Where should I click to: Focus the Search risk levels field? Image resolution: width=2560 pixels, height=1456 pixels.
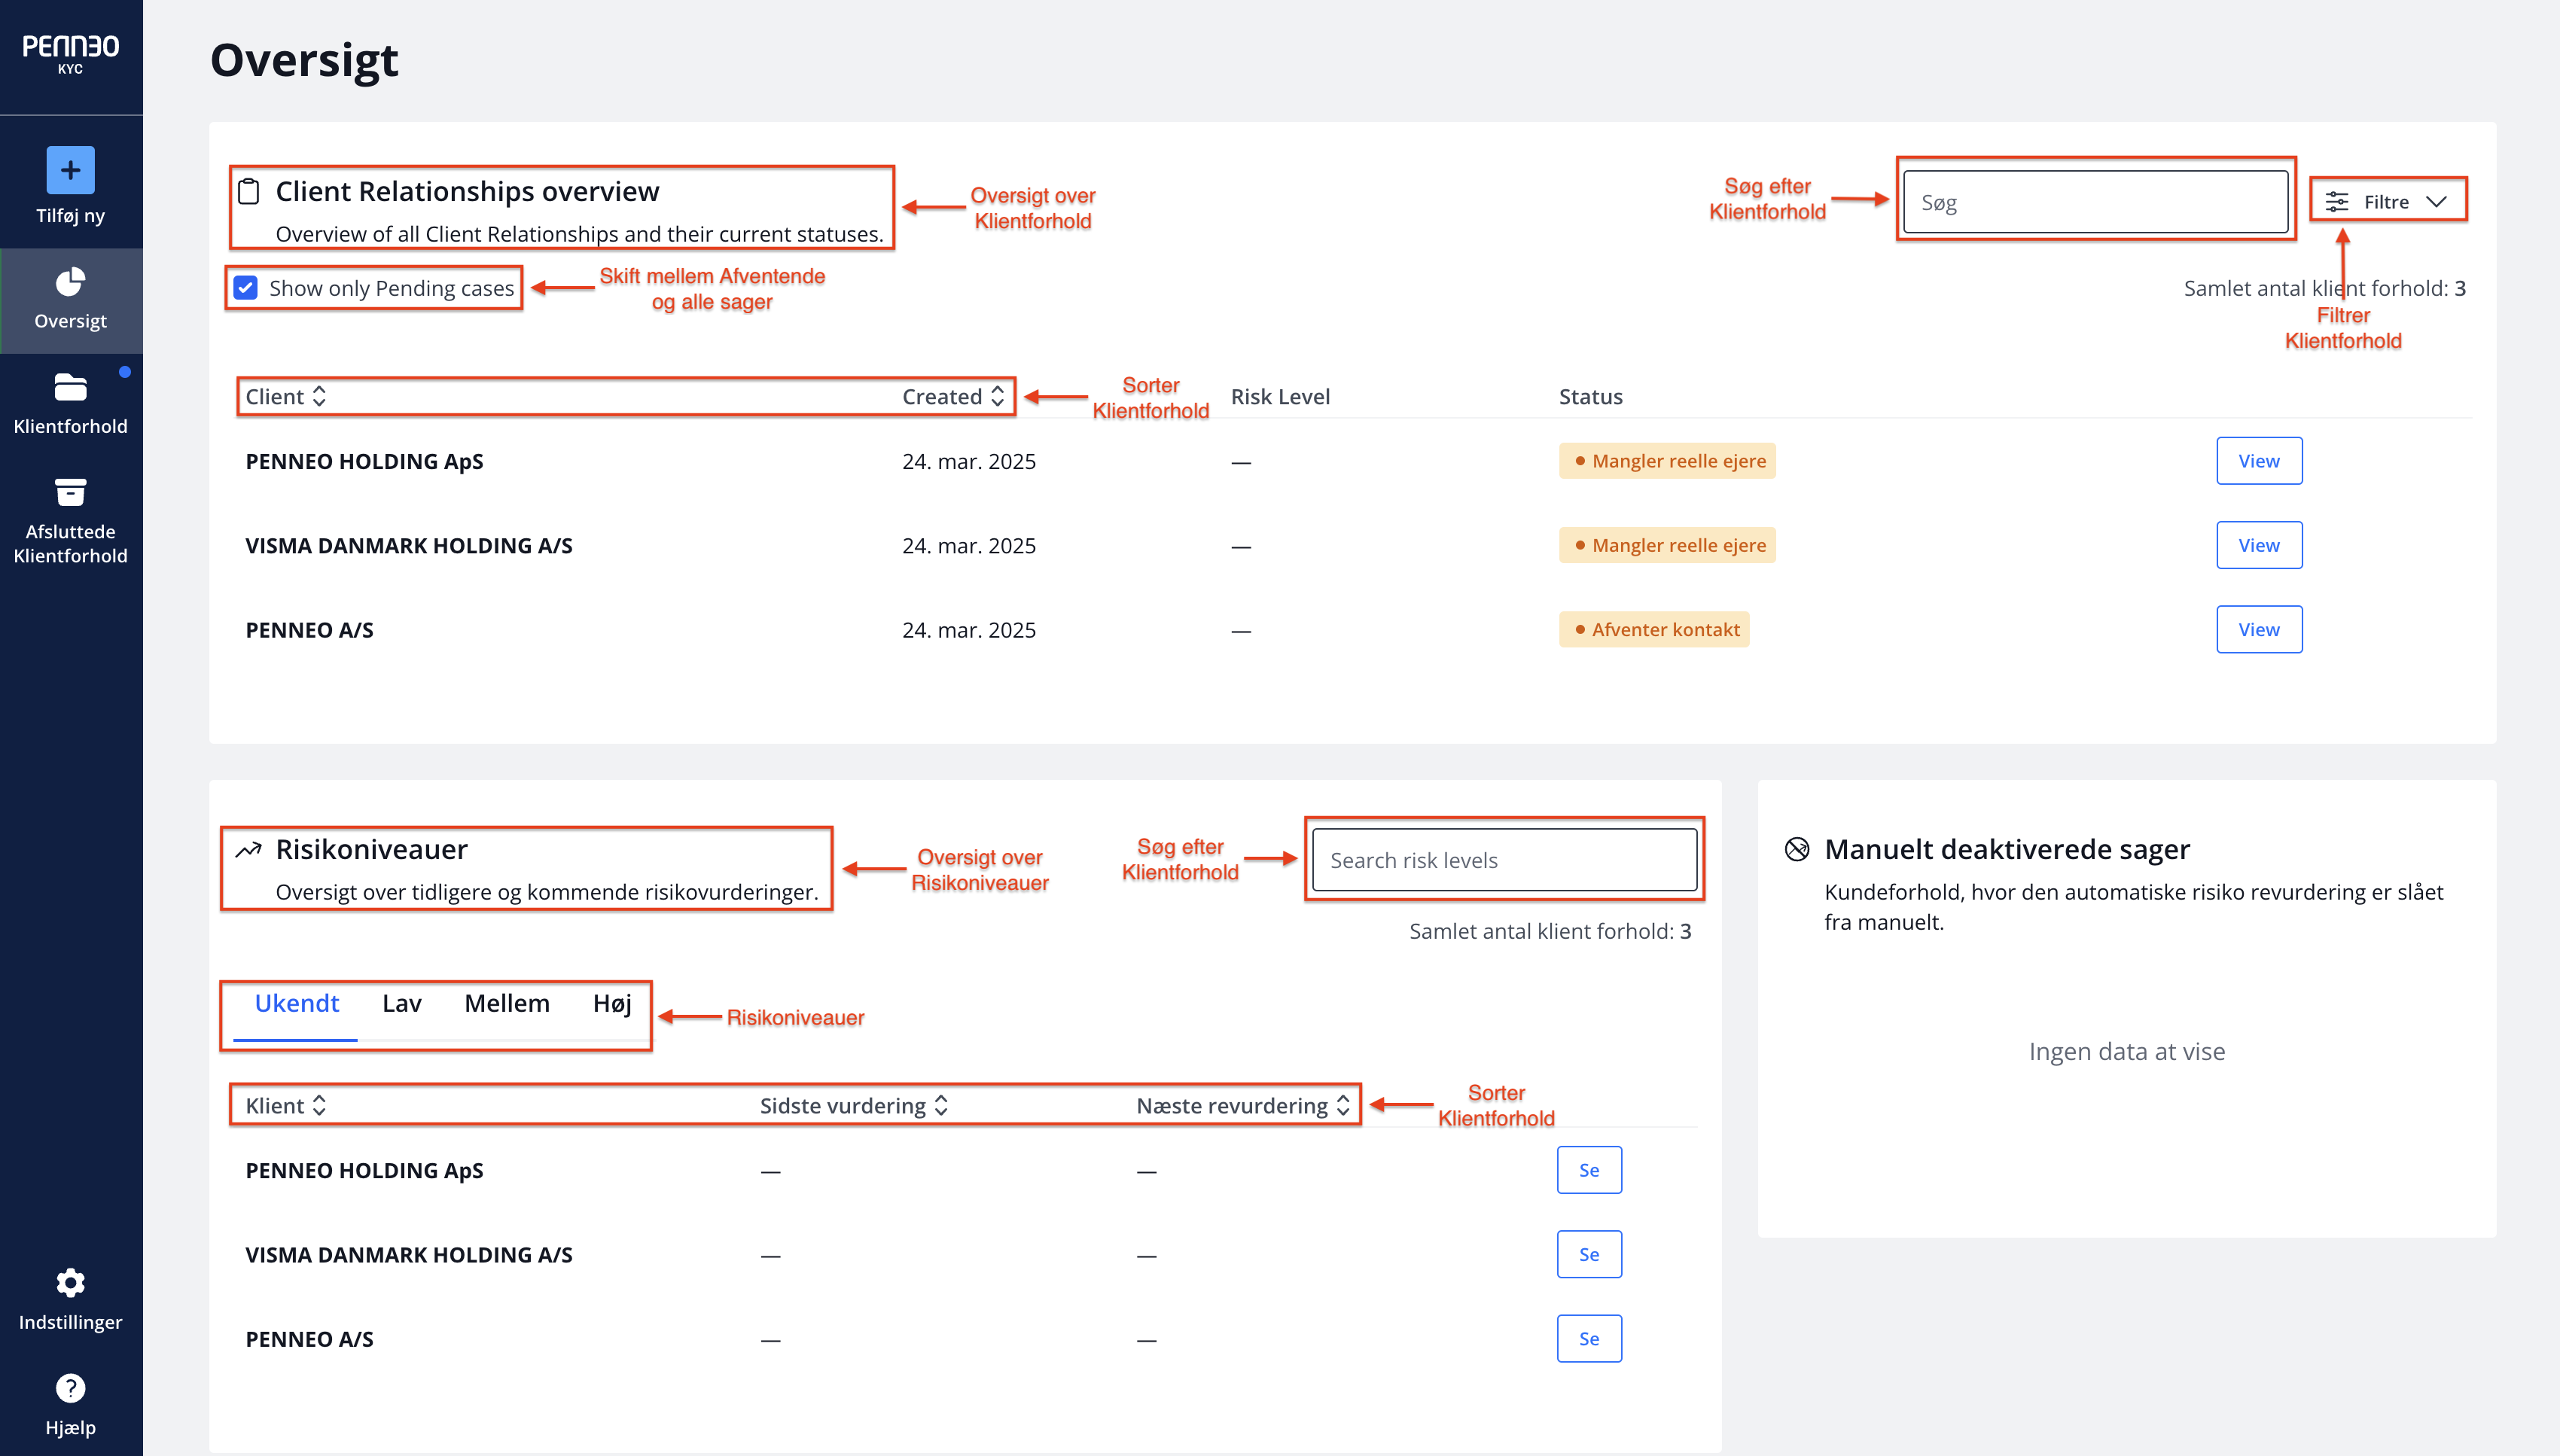pyautogui.click(x=1504, y=860)
